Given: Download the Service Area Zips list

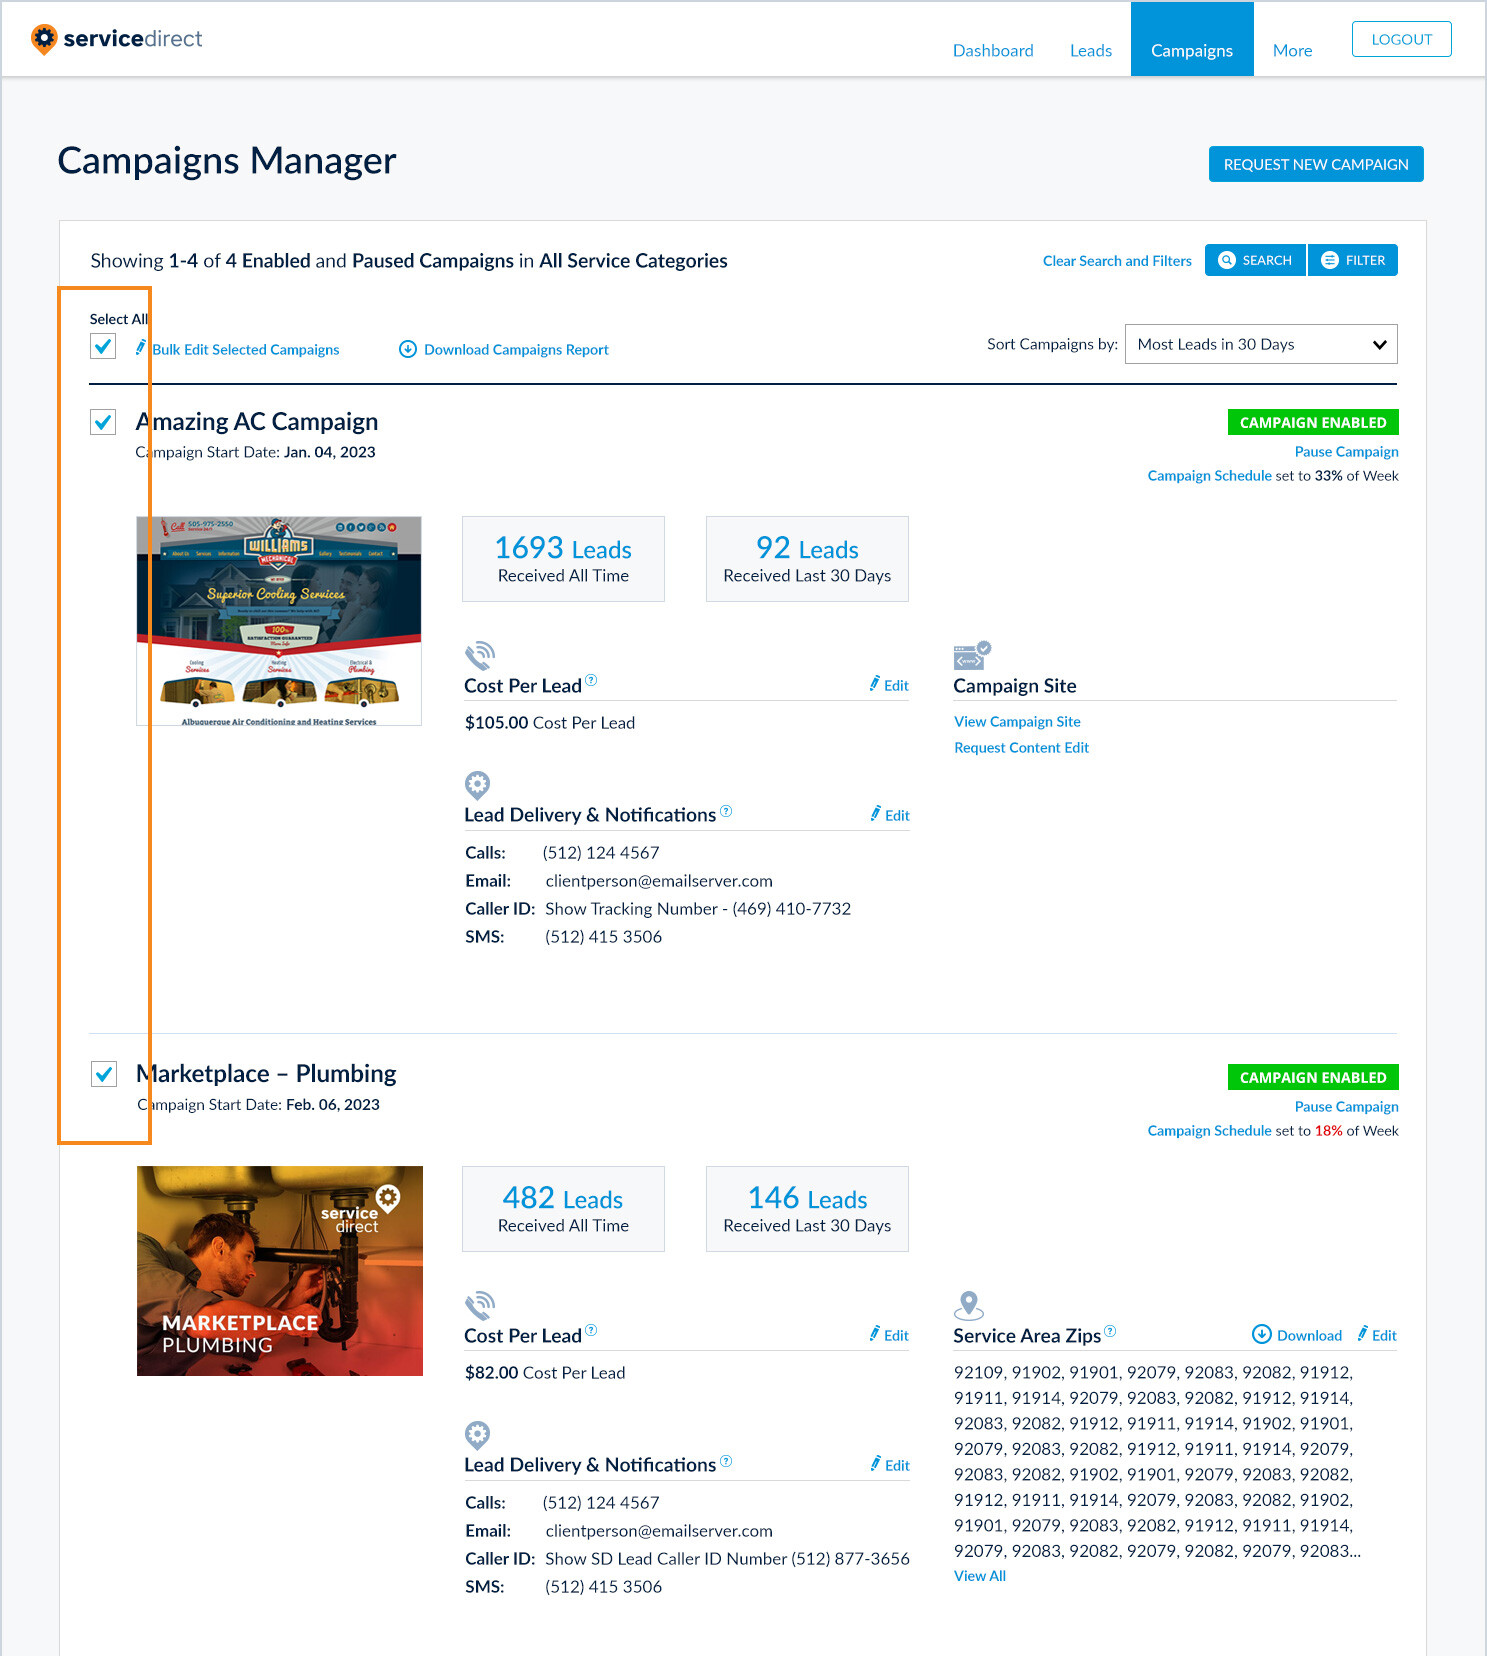Looking at the screenshot, I should 1297,1335.
